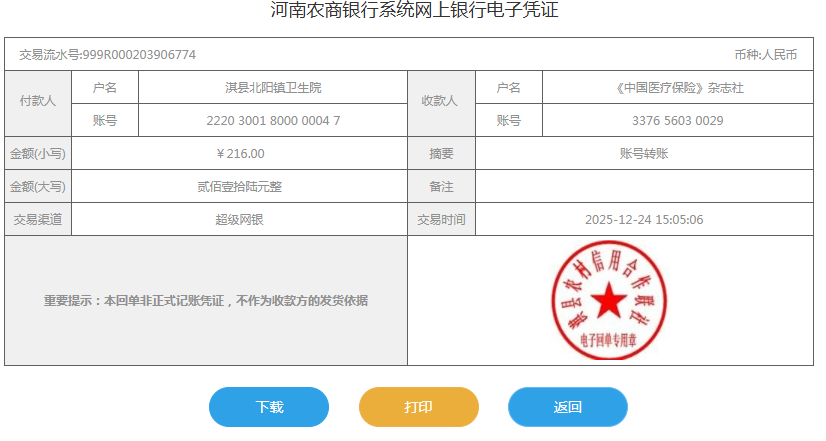Click the 付款人 payer header cell

click(38, 103)
